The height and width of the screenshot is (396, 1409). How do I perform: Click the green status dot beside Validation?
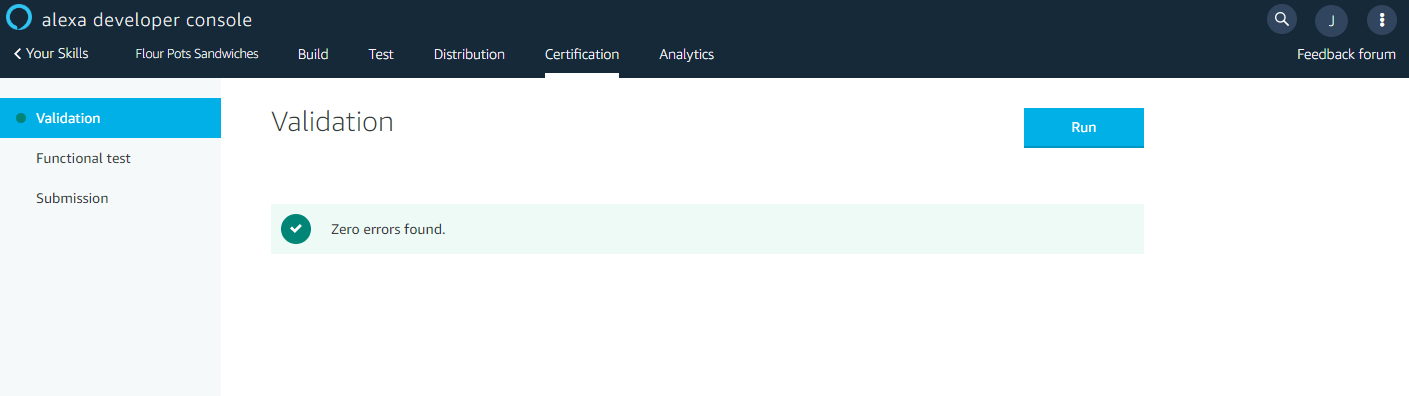coord(20,118)
